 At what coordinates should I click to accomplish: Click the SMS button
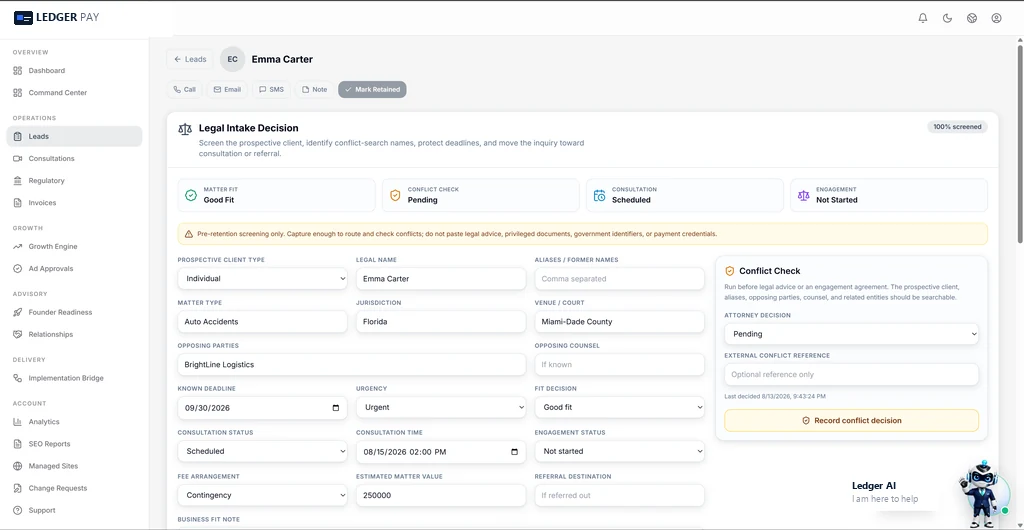(271, 89)
